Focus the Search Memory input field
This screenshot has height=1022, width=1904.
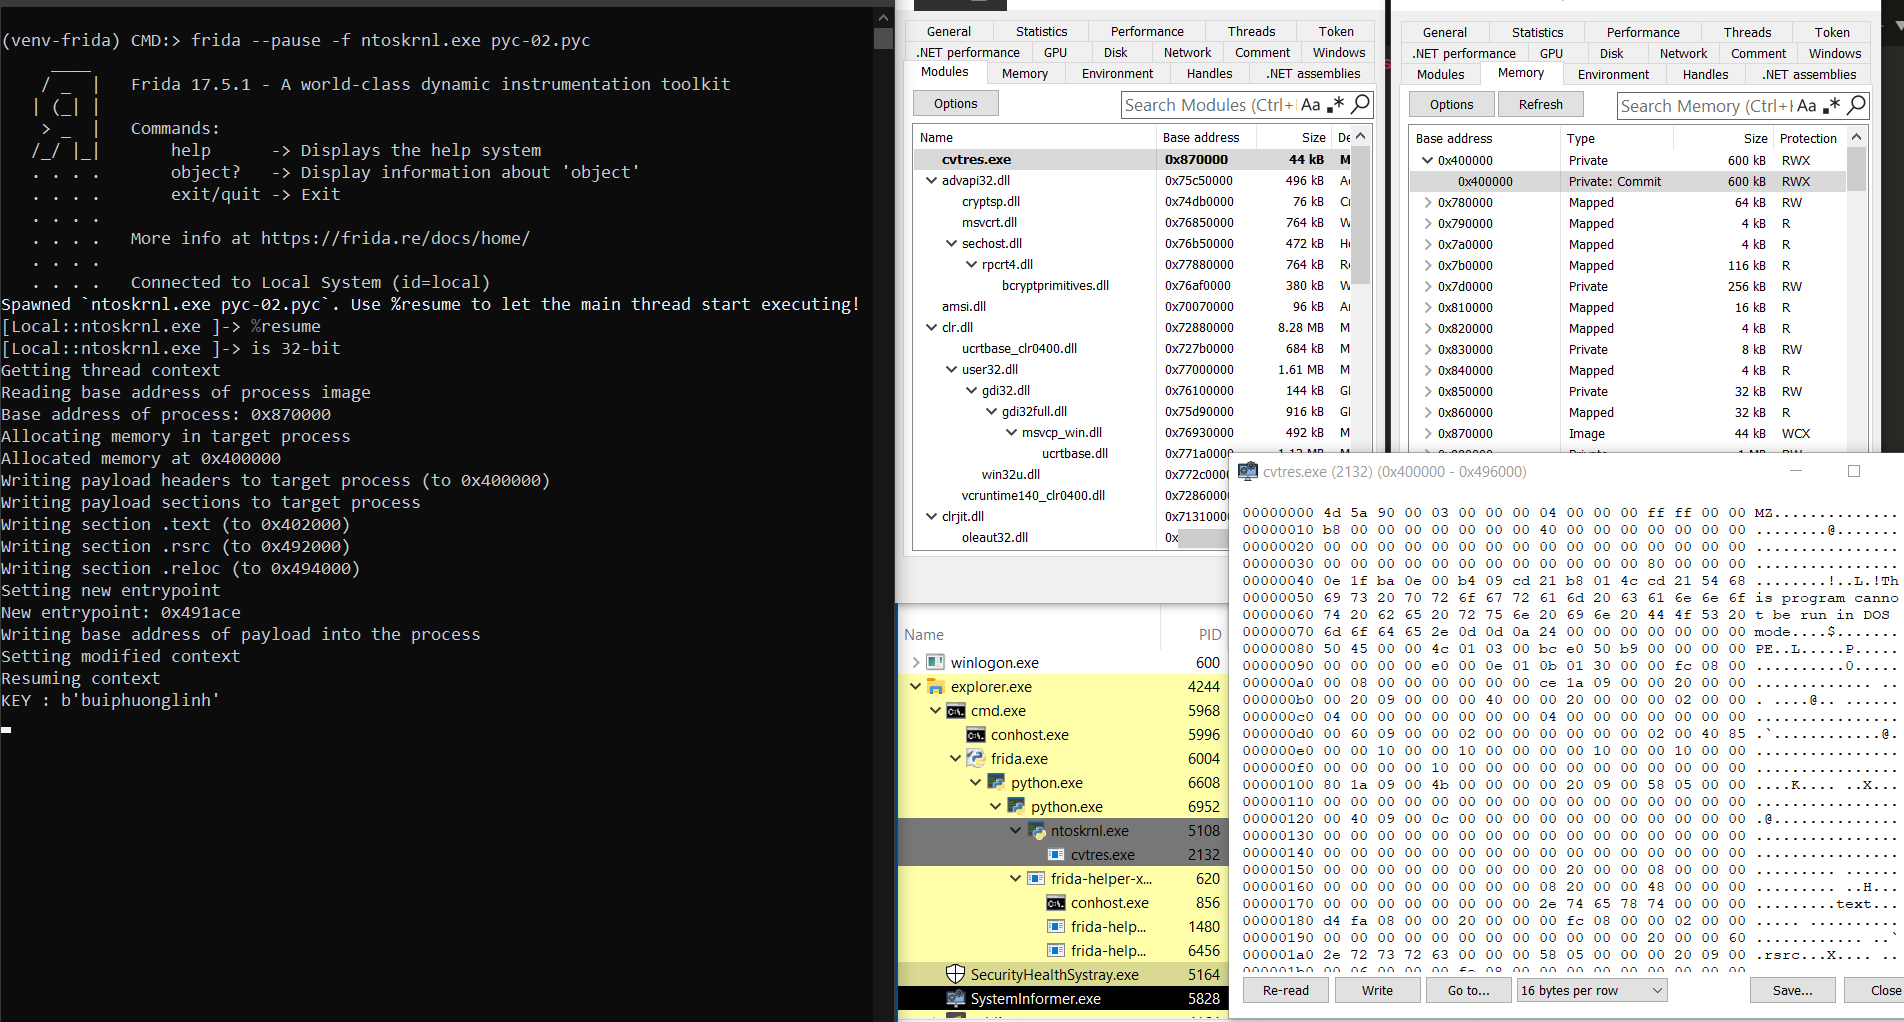1705,105
